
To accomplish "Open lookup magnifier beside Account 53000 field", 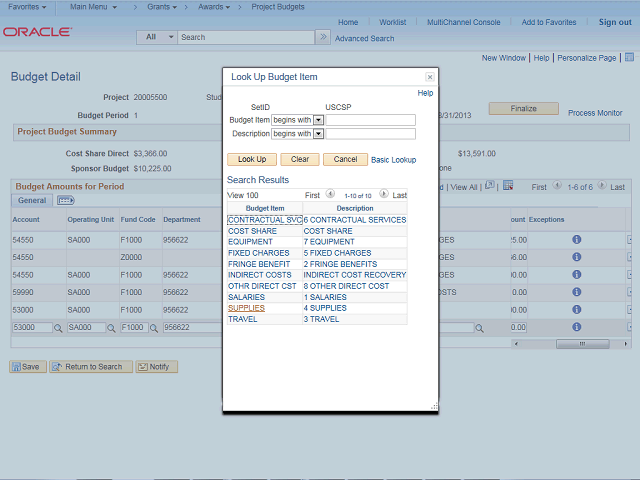I will pos(58,328).
